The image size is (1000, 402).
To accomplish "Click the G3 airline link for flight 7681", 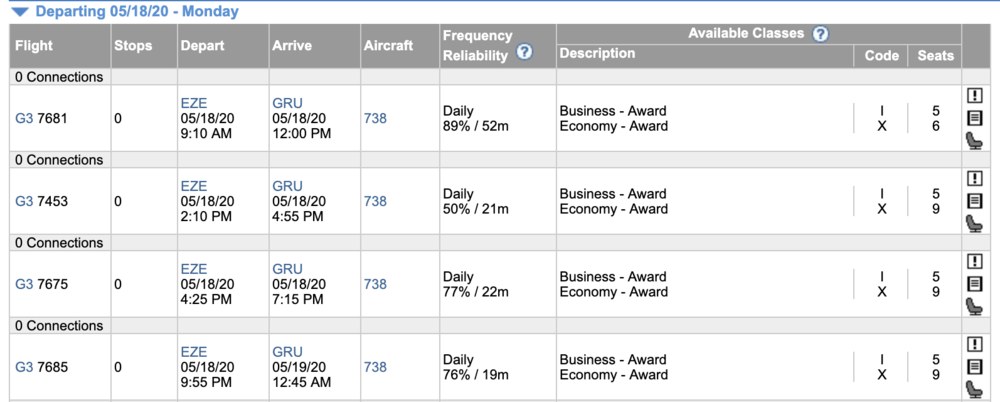I will coord(24,118).
